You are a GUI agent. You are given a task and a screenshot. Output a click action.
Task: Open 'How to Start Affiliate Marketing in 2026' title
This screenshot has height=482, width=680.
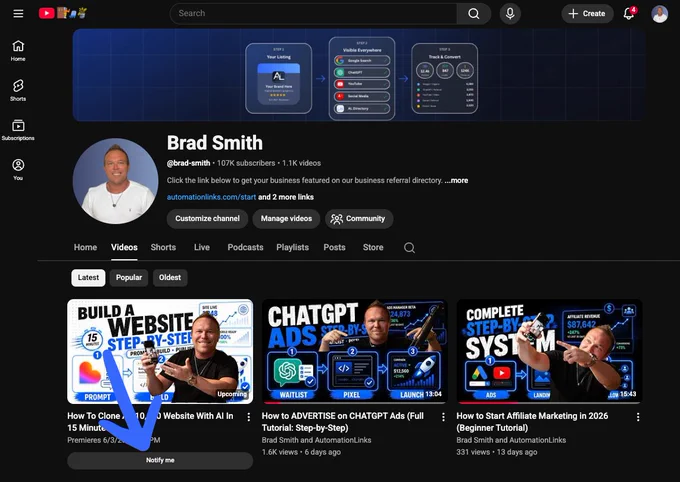point(532,422)
